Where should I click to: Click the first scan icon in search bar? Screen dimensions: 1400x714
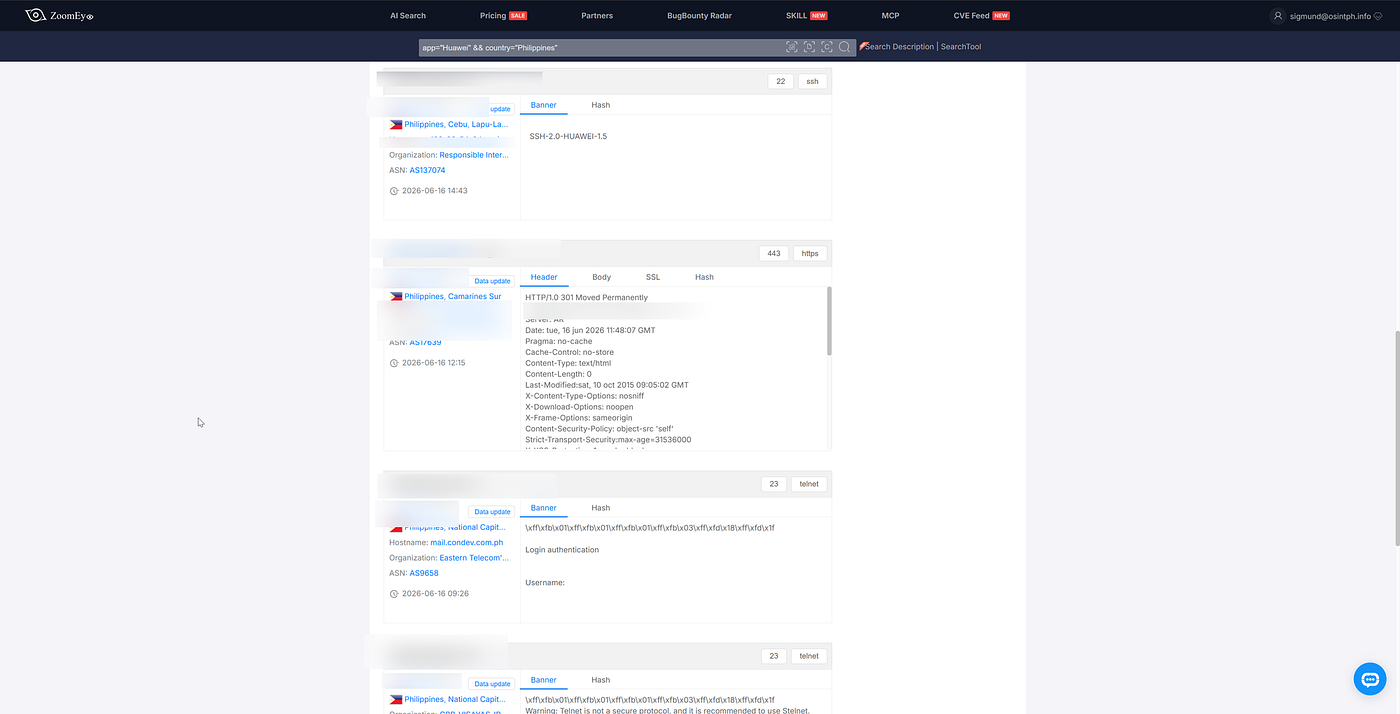pyautogui.click(x=792, y=47)
